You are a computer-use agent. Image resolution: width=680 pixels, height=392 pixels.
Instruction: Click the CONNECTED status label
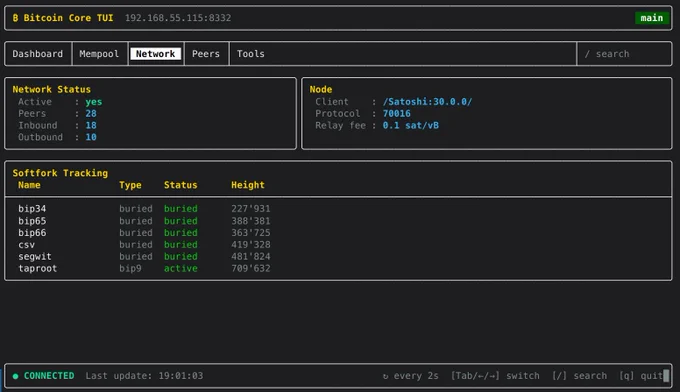point(49,376)
